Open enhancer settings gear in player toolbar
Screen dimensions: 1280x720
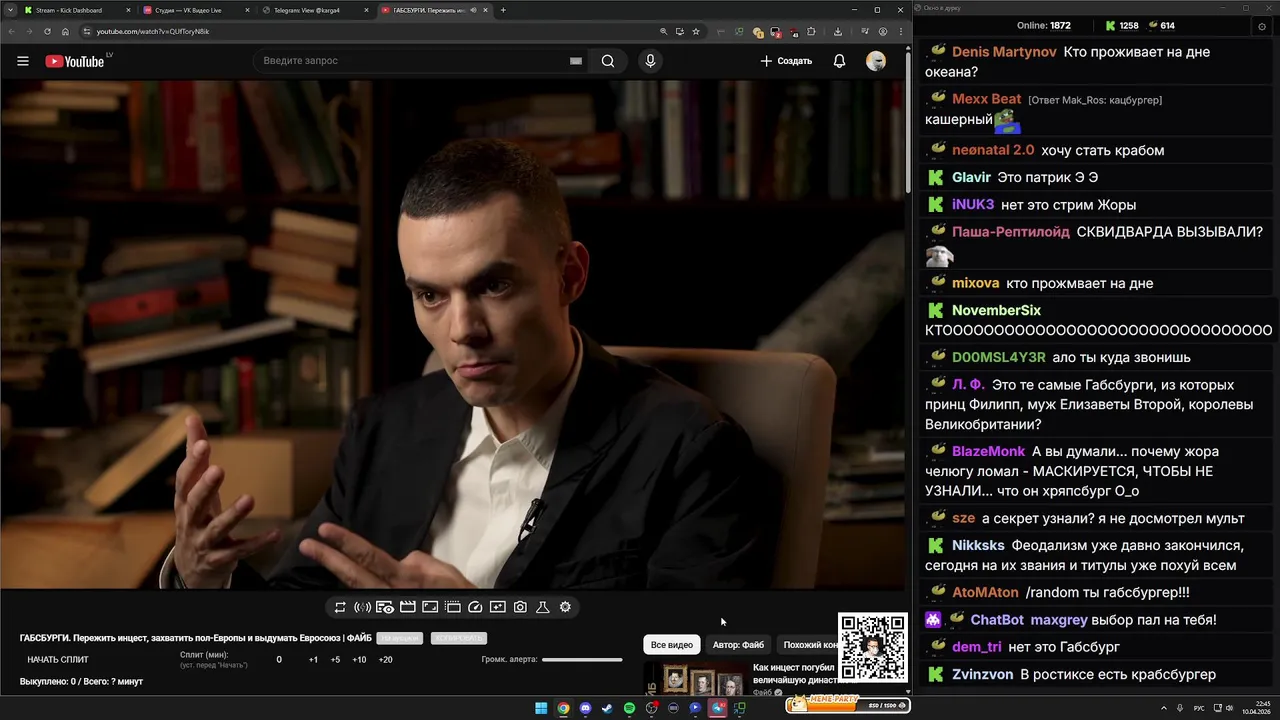(x=565, y=607)
